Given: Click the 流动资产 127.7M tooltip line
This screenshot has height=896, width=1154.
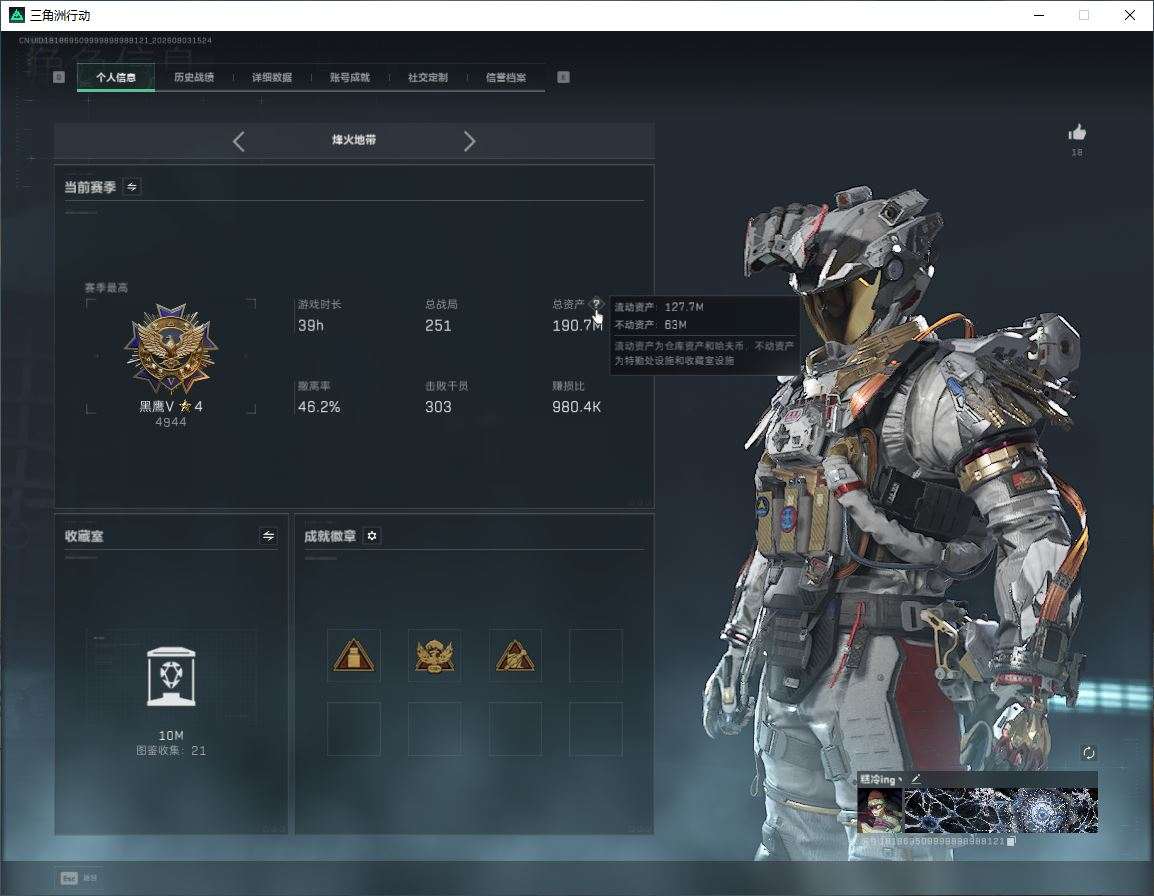Looking at the screenshot, I should point(659,306).
